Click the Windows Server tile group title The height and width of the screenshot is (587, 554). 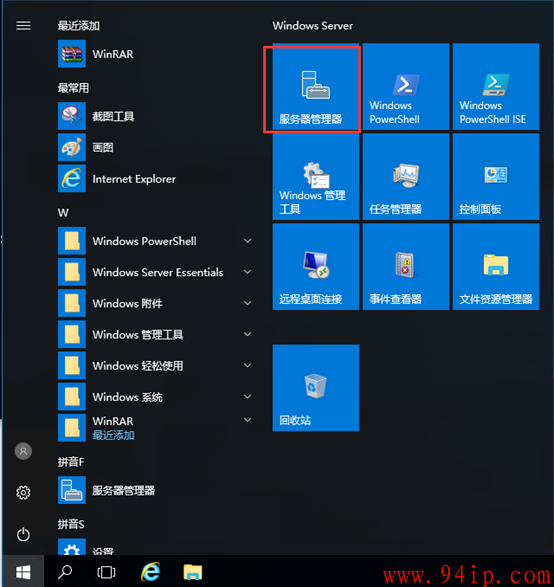[x=313, y=26]
